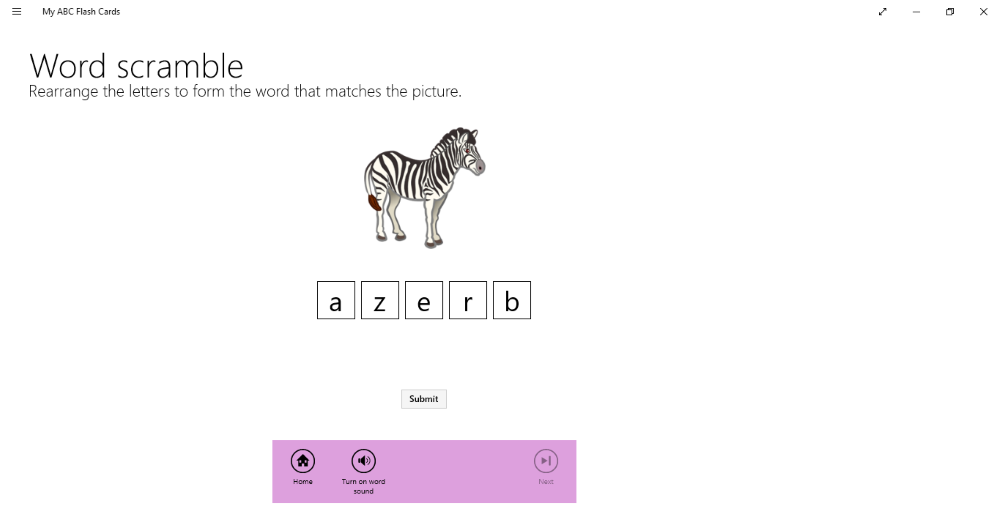The image size is (1000, 531).
Task: Go to the Home screen icon
Action: tap(302, 461)
